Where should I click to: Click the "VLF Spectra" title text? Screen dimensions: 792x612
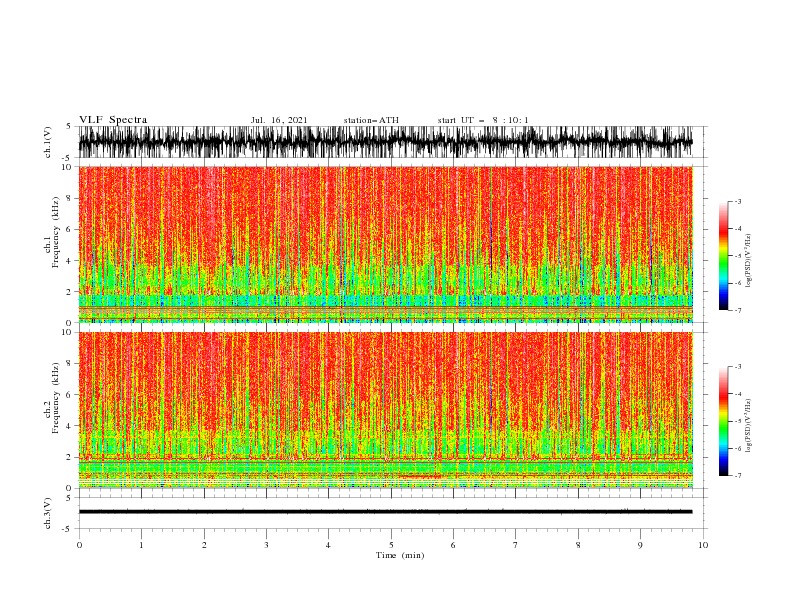[x=113, y=120]
